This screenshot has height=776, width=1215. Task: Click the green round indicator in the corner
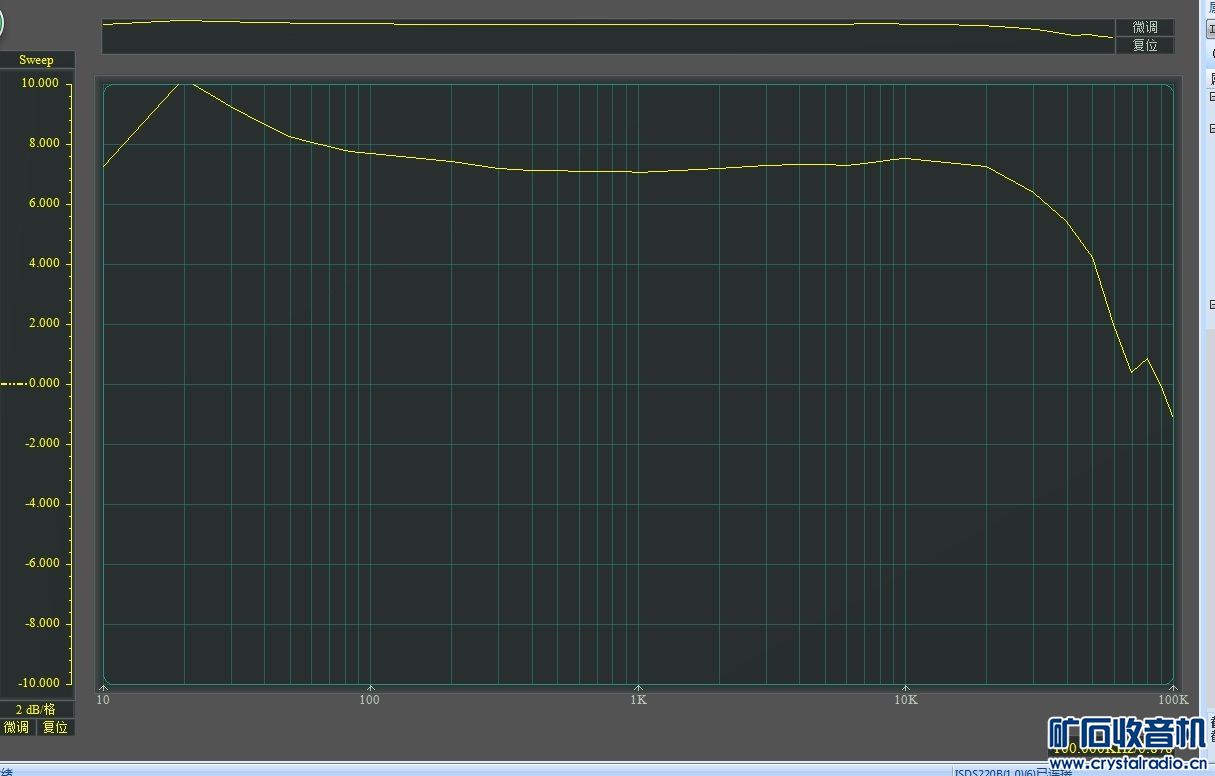2,21
